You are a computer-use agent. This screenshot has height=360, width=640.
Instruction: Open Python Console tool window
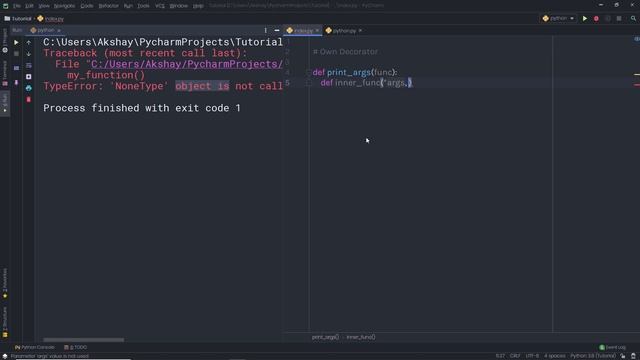click(34, 347)
